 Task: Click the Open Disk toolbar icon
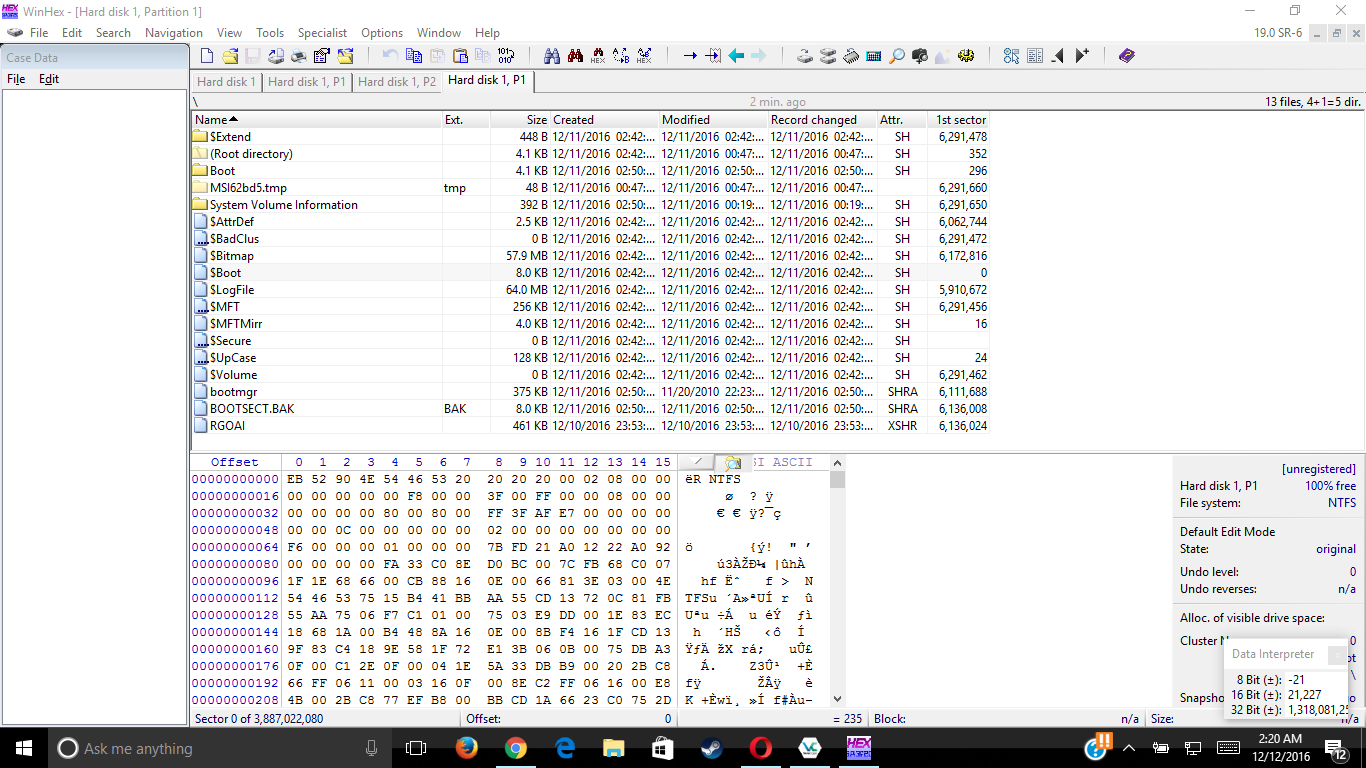click(805, 56)
